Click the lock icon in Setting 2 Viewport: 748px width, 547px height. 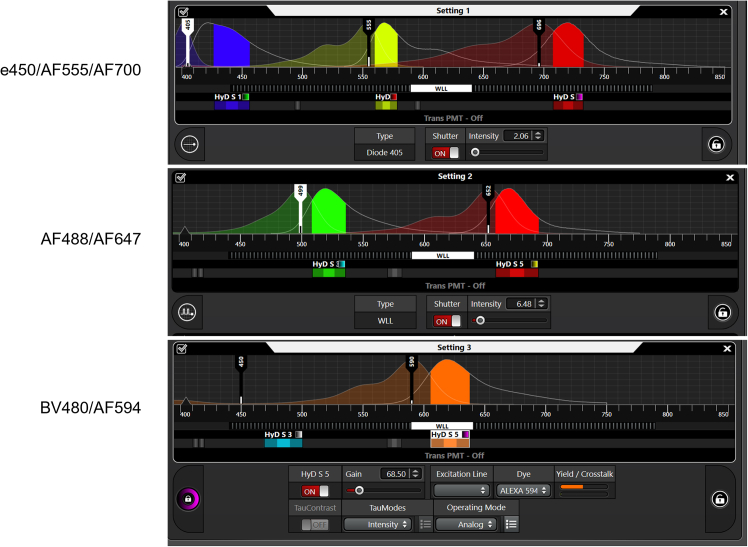[722, 311]
